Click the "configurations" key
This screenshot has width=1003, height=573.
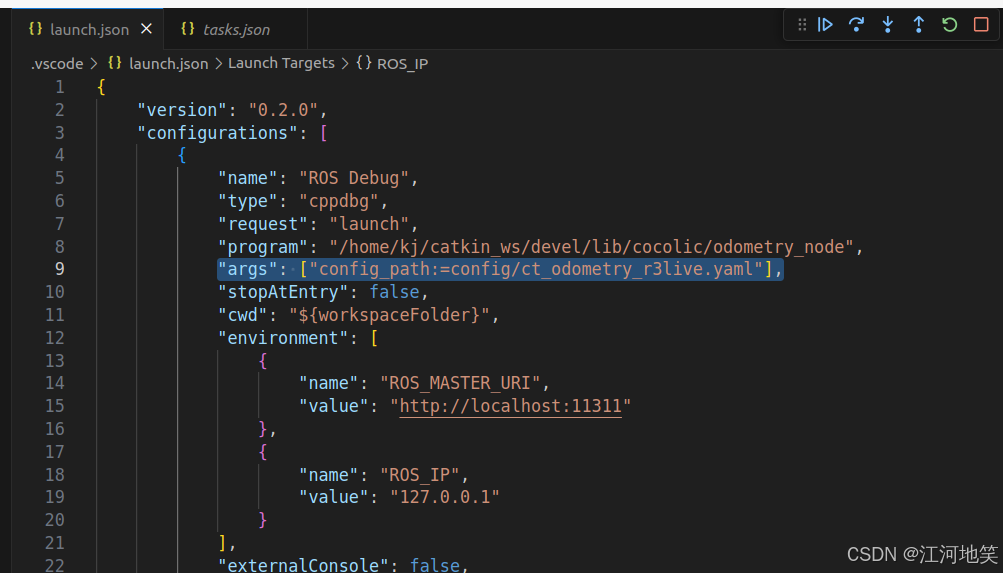[x=217, y=133]
